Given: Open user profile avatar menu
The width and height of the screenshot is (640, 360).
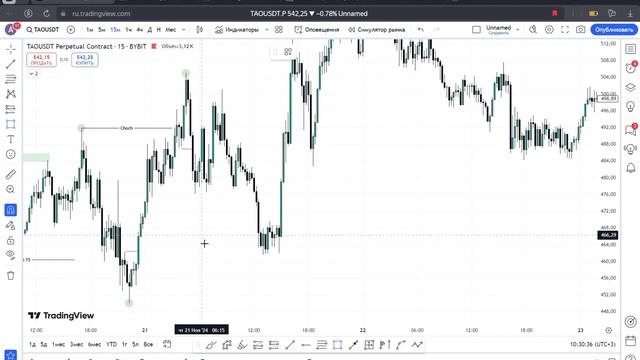Looking at the screenshot, I should pyautogui.click(x=11, y=29).
